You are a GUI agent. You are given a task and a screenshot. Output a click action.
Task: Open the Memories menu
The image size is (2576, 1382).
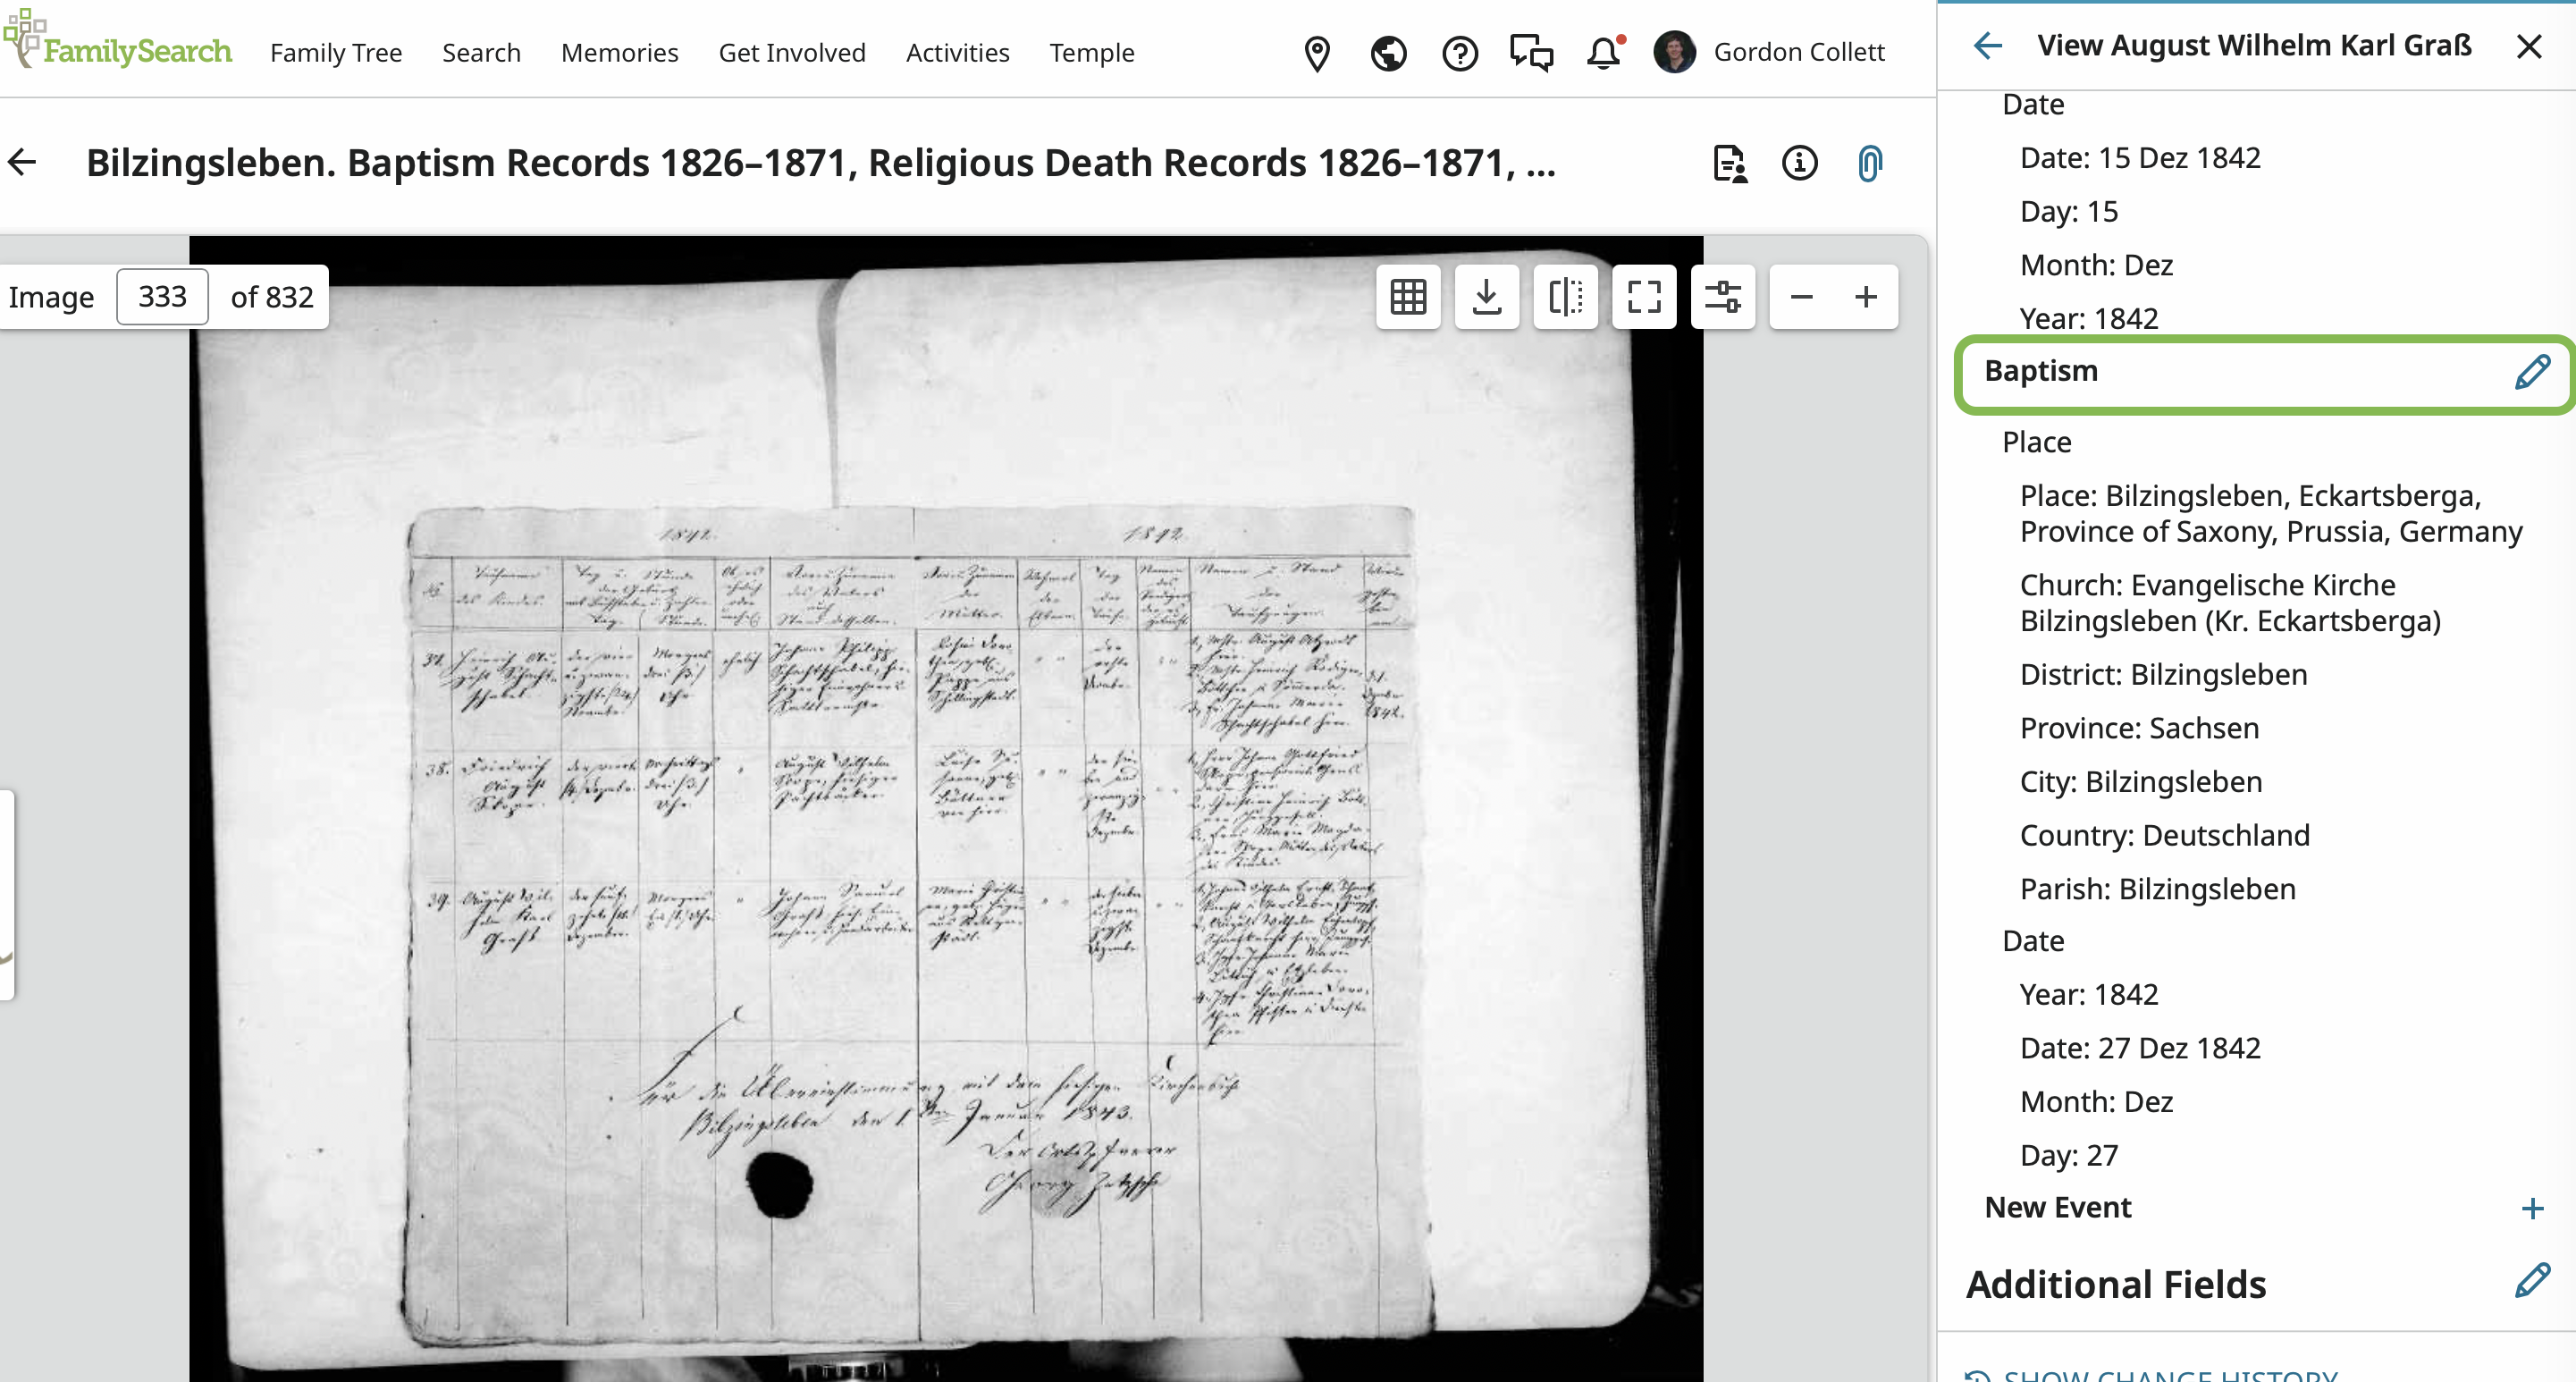[x=619, y=52]
